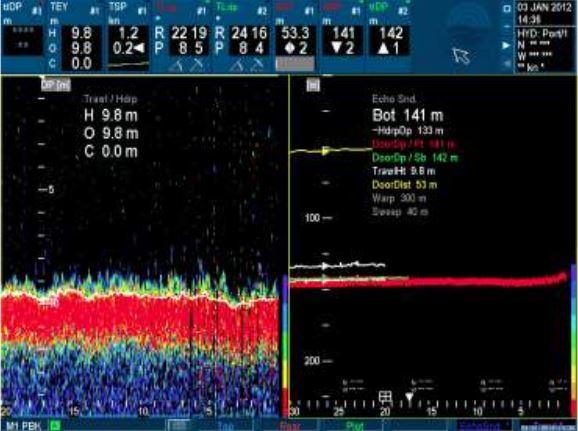Click the small square window icon beside the date
The width and height of the screenshot is (578, 431).
pos(507,9)
